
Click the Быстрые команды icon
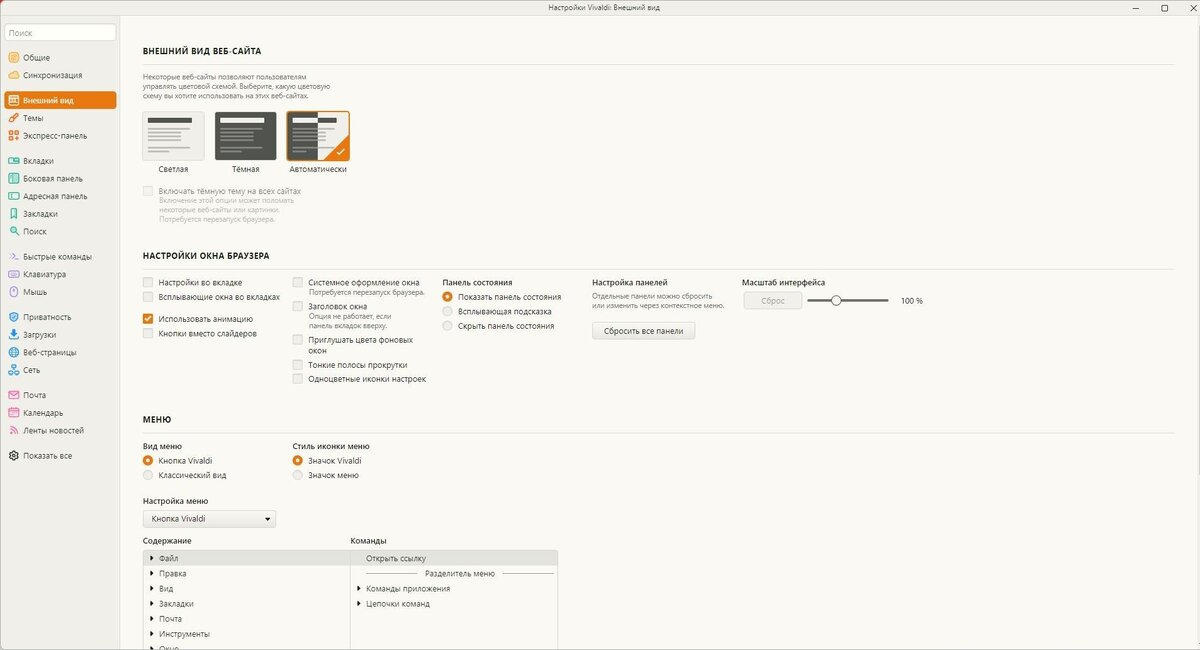pyautogui.click(x=13, y=257)
